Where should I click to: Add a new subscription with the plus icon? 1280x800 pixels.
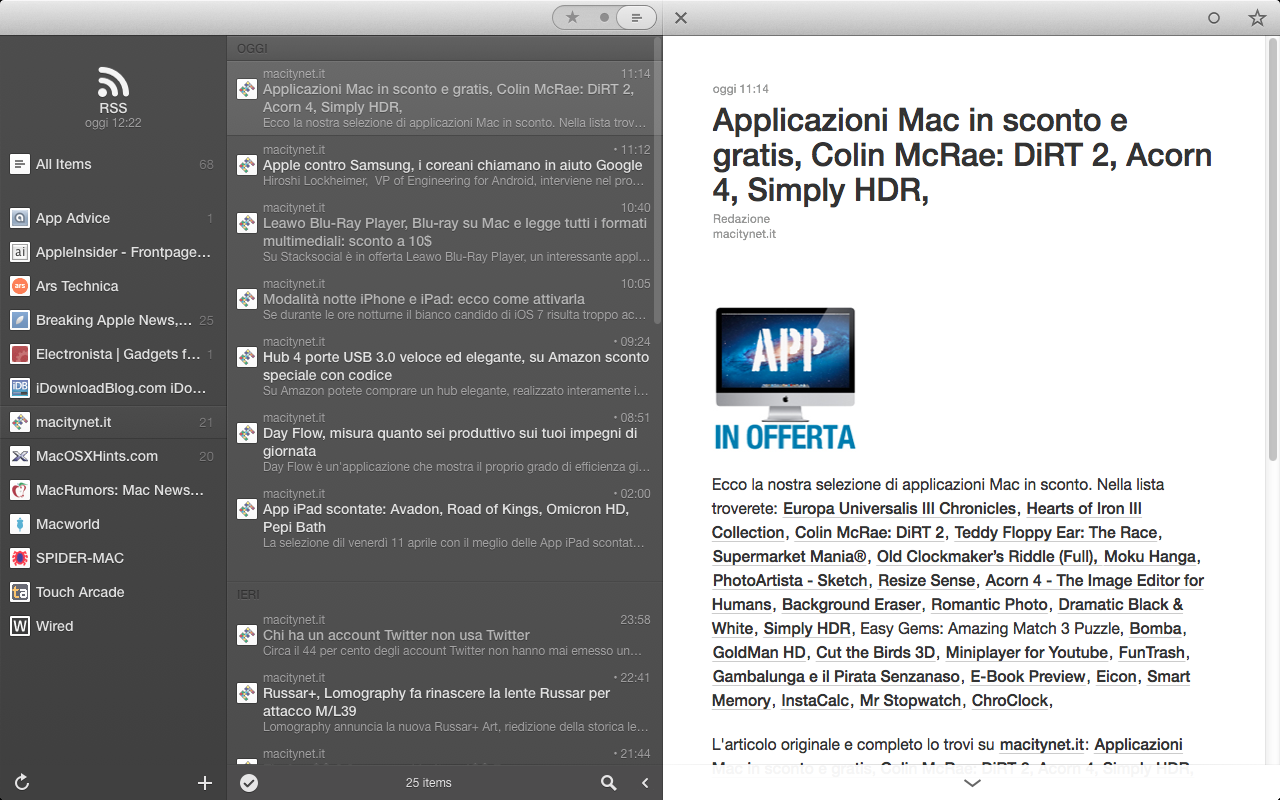[205, 783]
